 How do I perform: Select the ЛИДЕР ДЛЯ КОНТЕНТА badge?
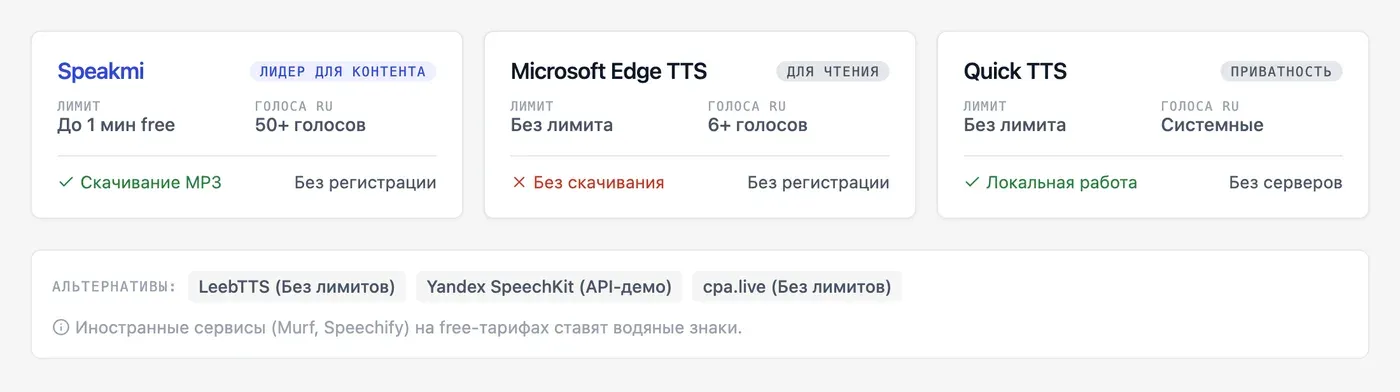tap(343, 72)
